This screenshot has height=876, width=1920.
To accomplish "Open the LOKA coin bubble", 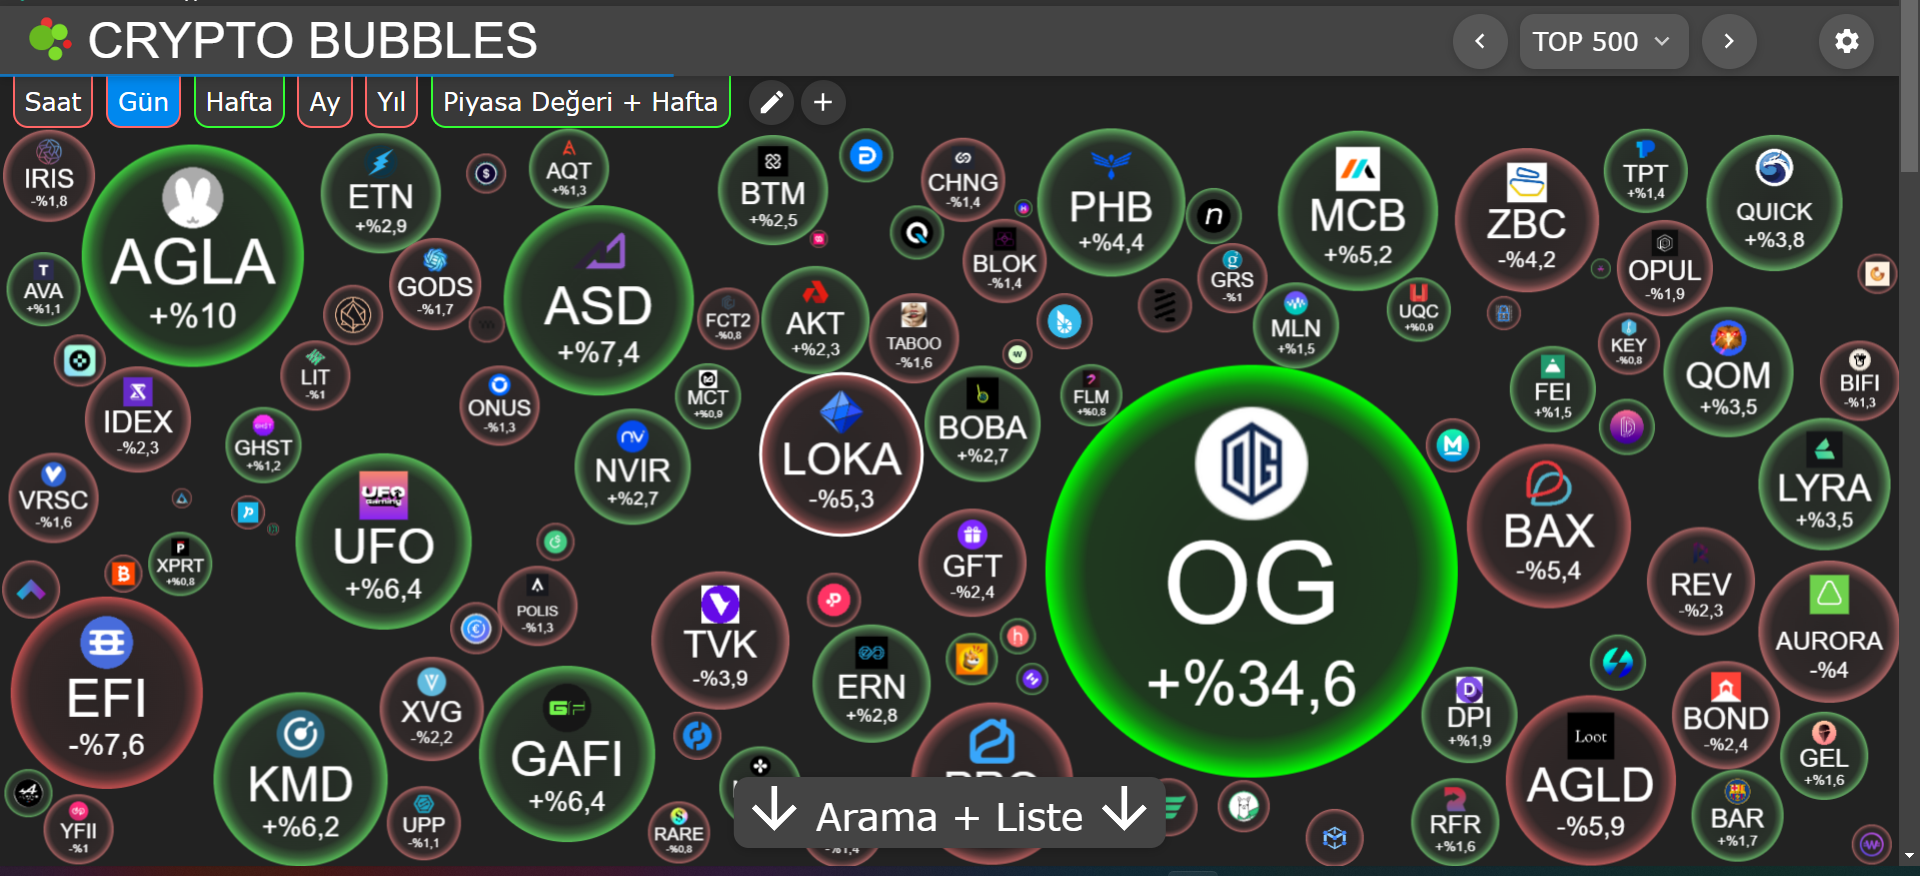I will tap(841, 455).
